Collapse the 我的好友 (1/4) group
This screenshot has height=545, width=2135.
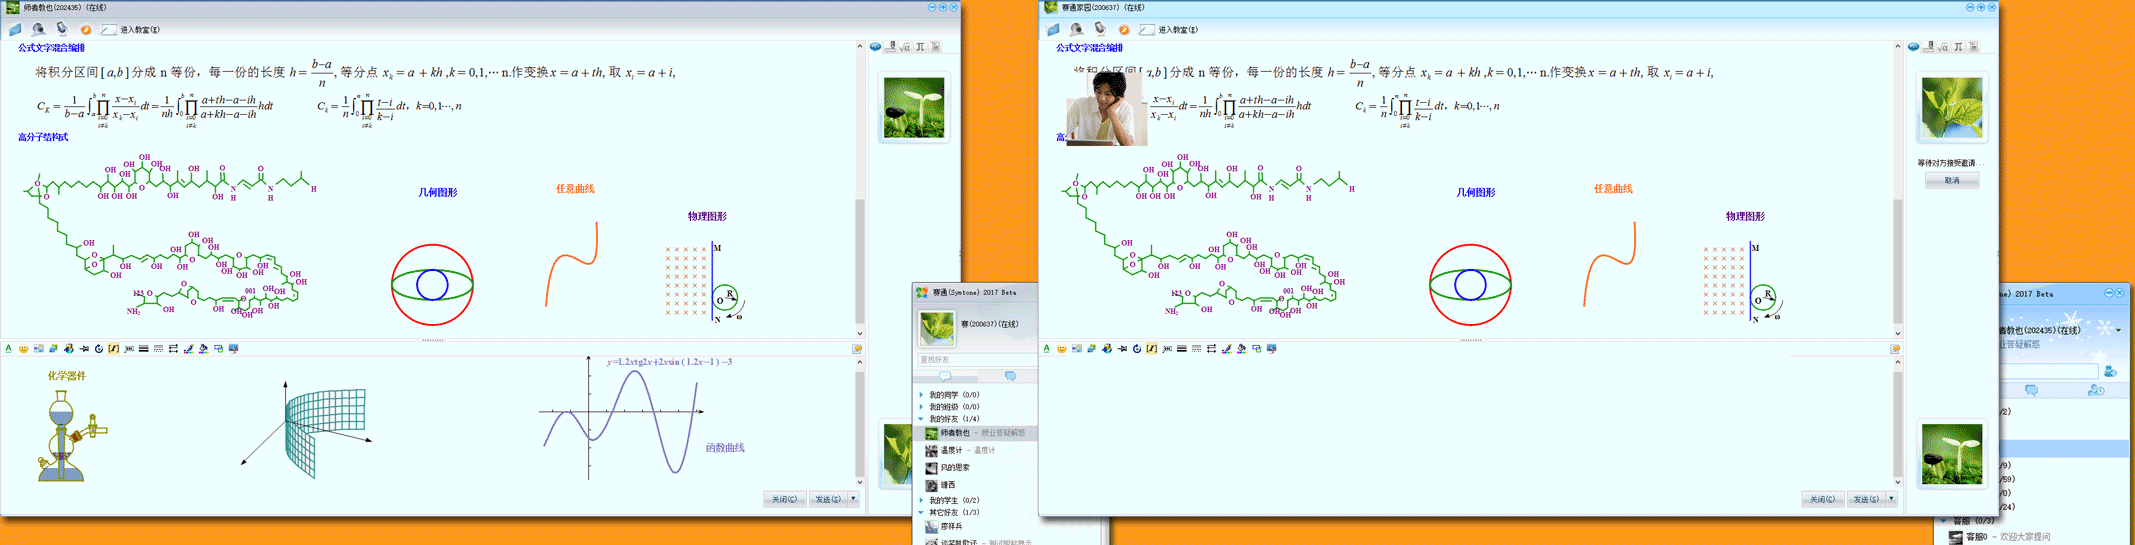pos(921,419)
